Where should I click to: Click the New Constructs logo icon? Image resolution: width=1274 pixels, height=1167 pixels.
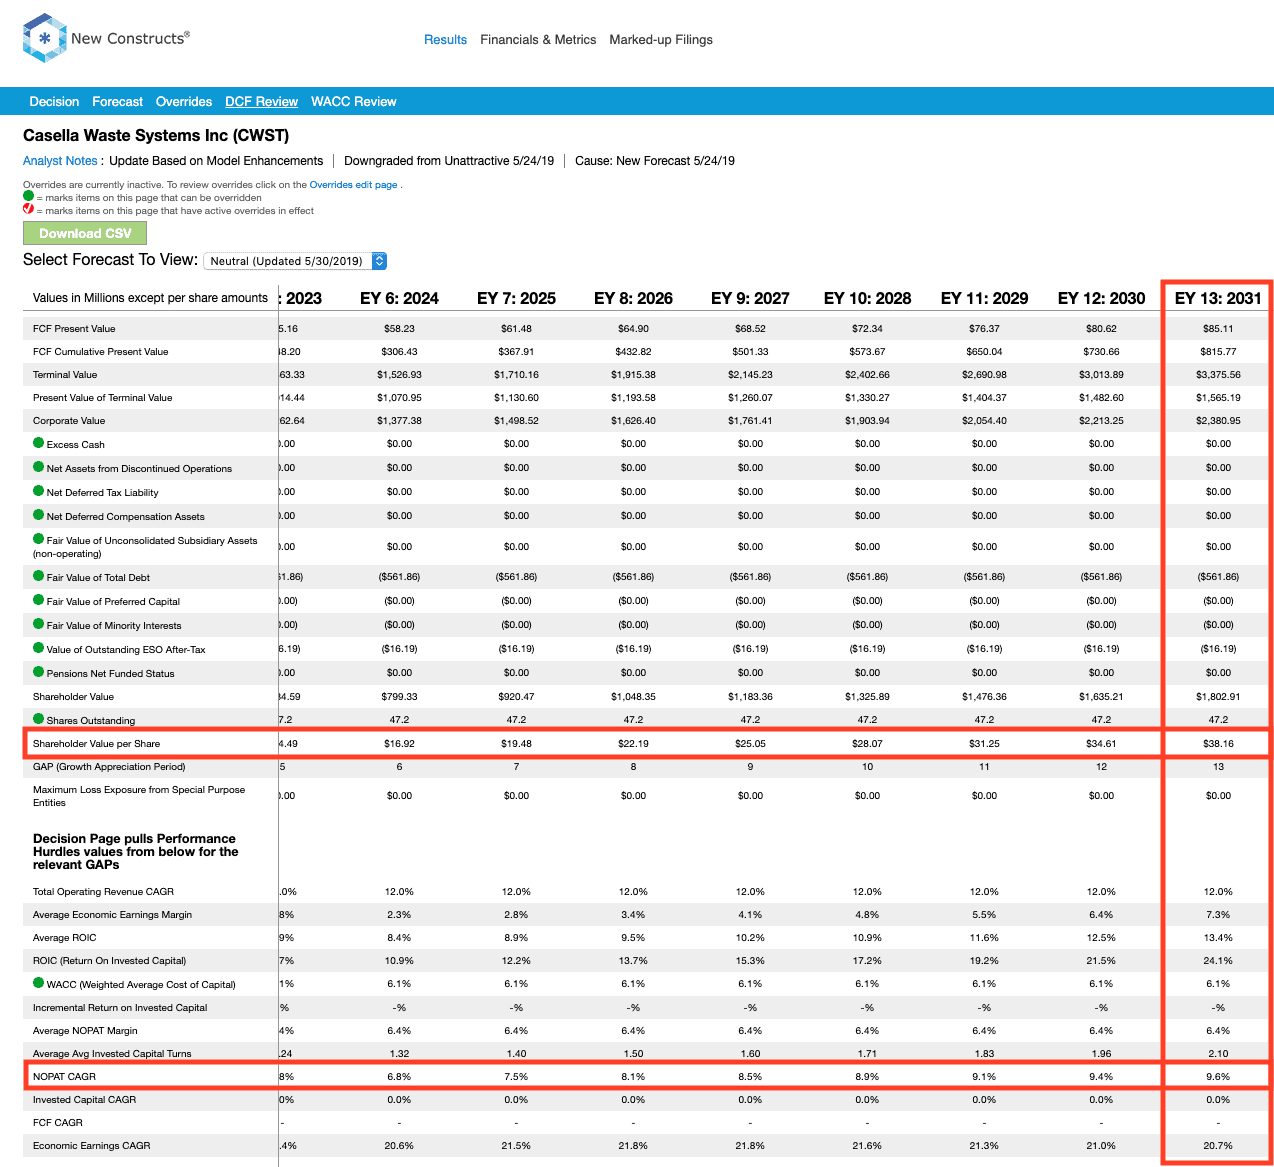pyautogui.click(x=45, y=38)
